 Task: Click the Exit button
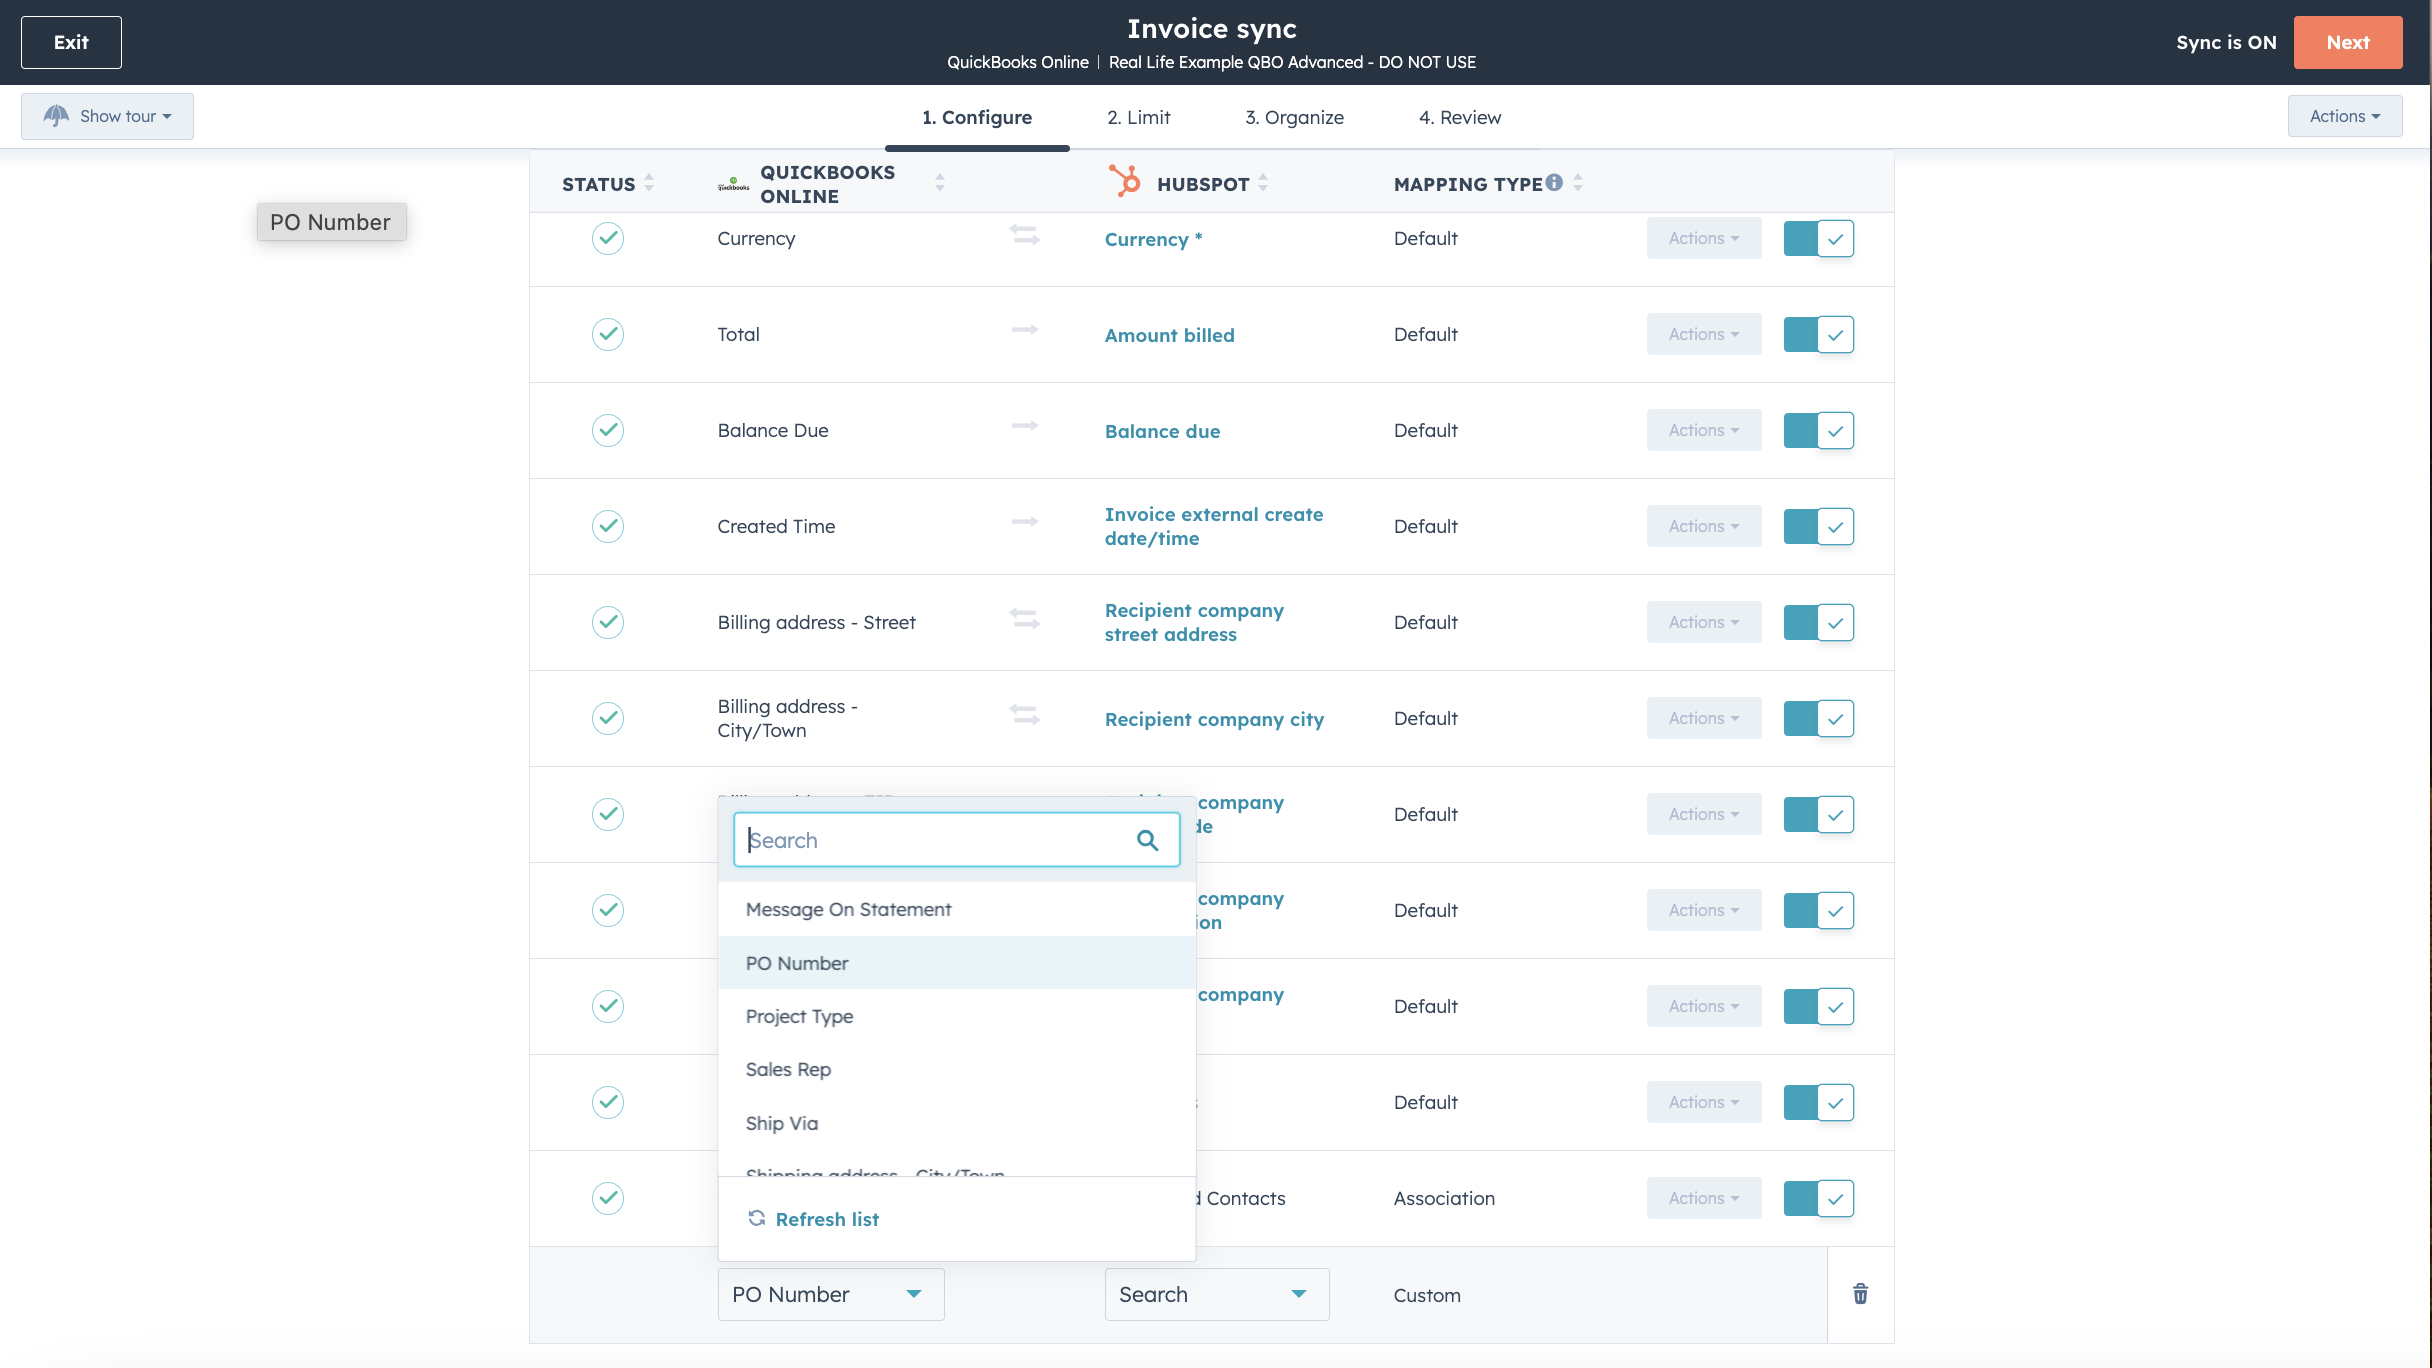point(71,42)
